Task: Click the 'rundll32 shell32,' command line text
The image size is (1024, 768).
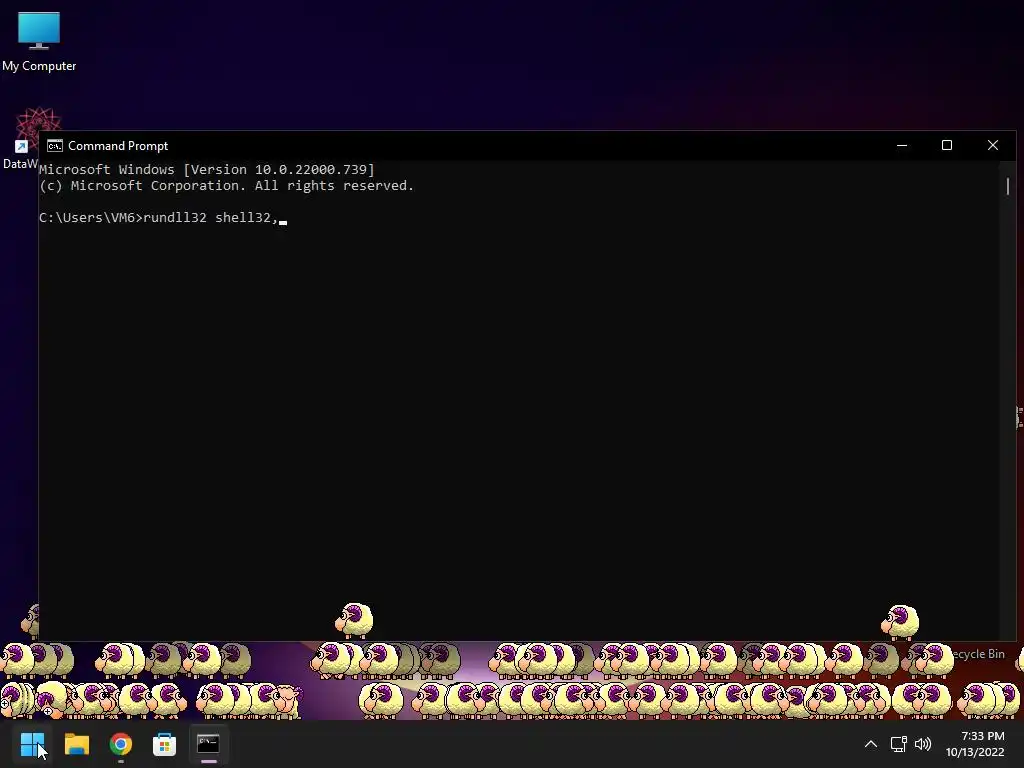Action: [x=211, y=217]
